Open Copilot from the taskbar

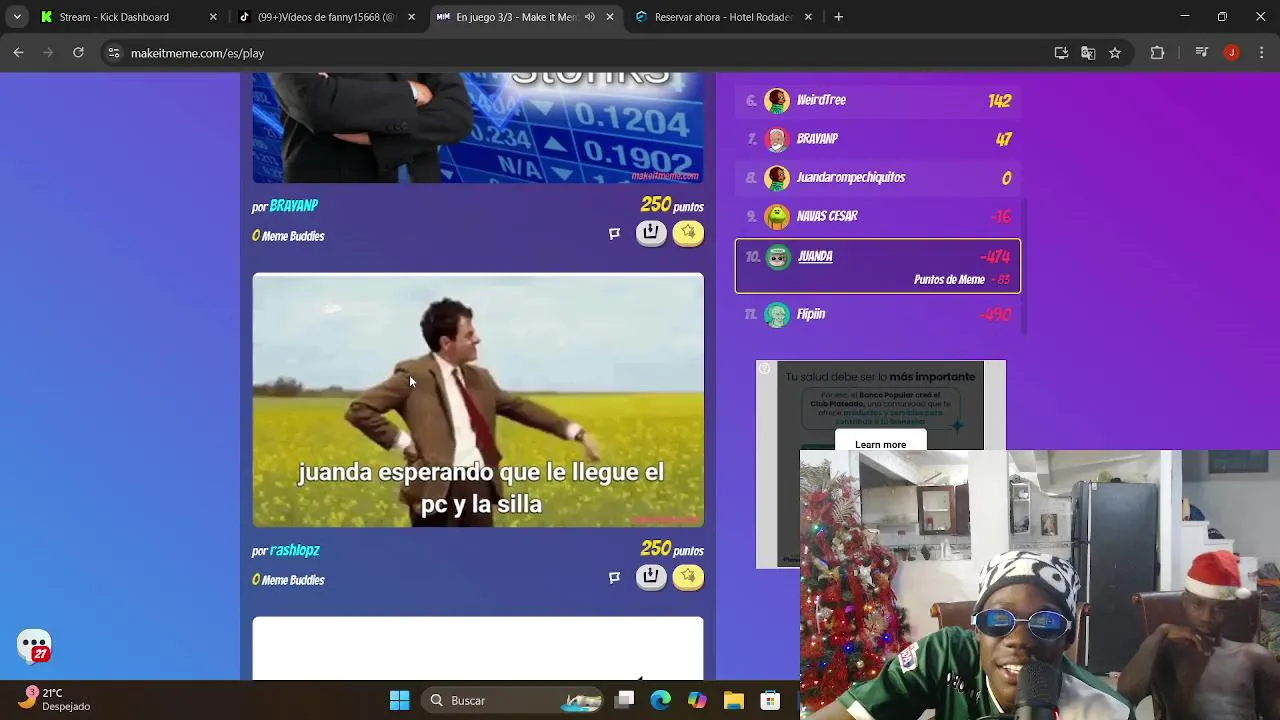(697, 700)
